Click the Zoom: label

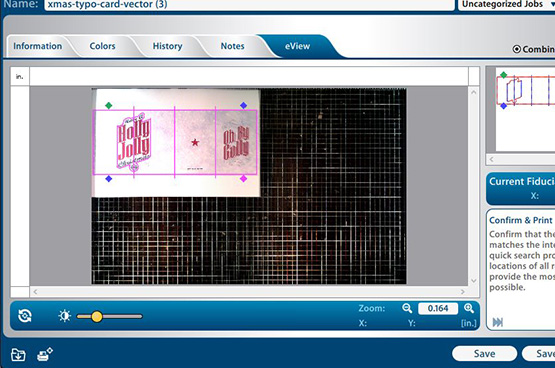pyautogui.click(x=372, y=308)
